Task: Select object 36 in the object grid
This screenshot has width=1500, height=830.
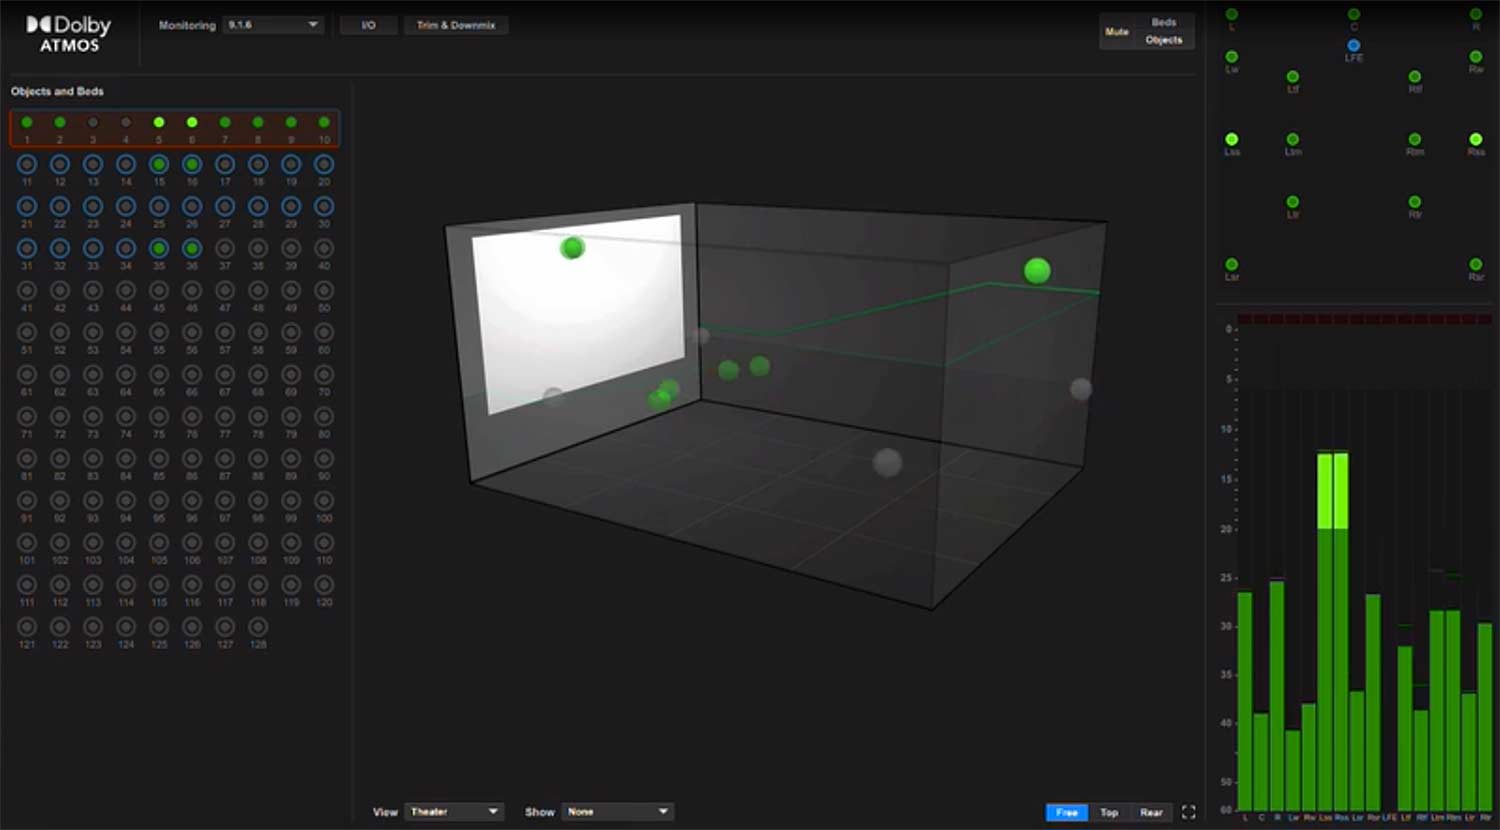Action: (x=191, y=248)
